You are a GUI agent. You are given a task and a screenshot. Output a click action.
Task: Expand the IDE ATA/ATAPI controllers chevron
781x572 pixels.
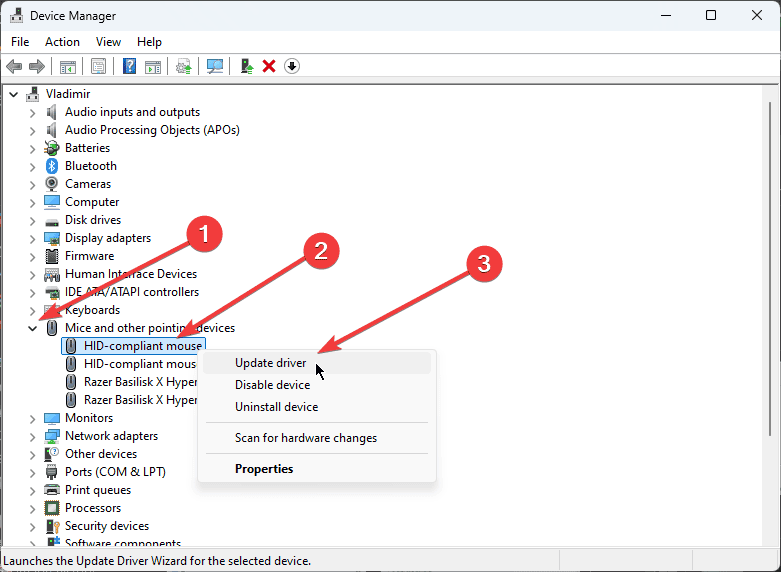tap(33, 292)
